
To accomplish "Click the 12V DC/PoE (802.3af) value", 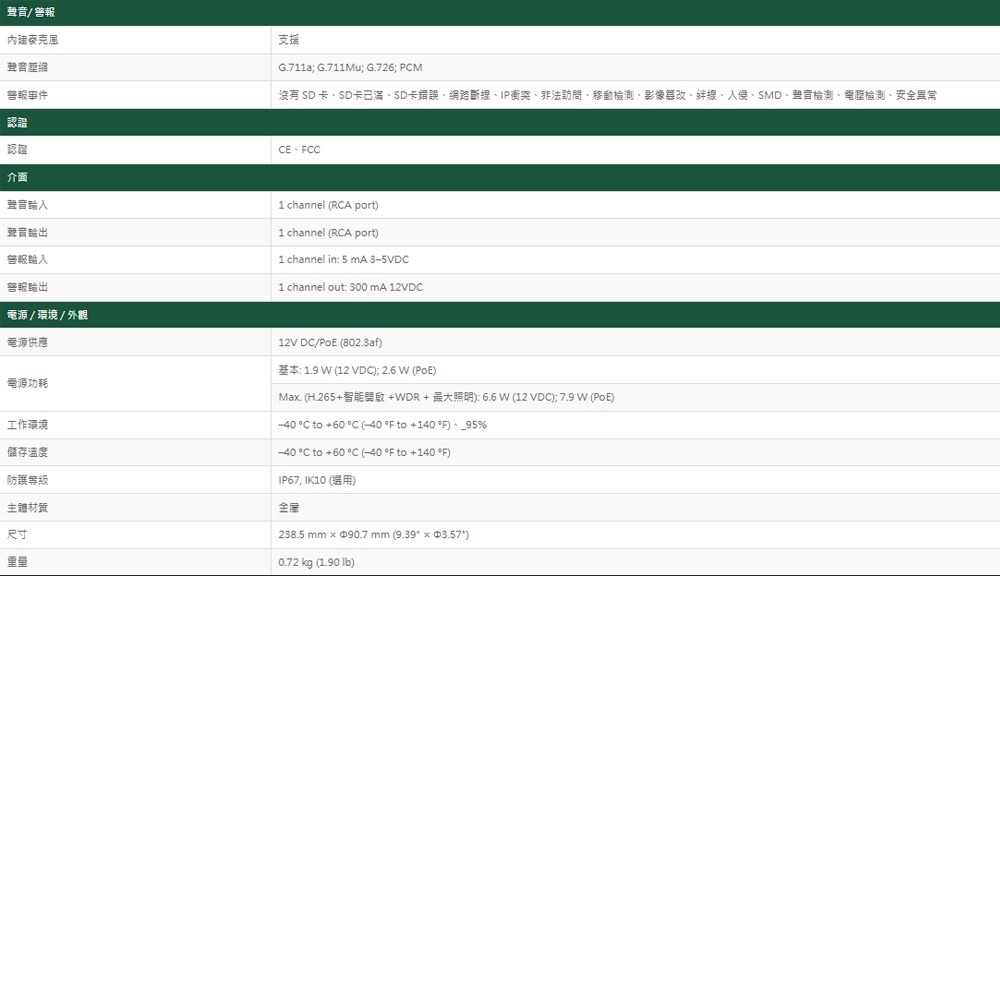I will pos(330,342).
